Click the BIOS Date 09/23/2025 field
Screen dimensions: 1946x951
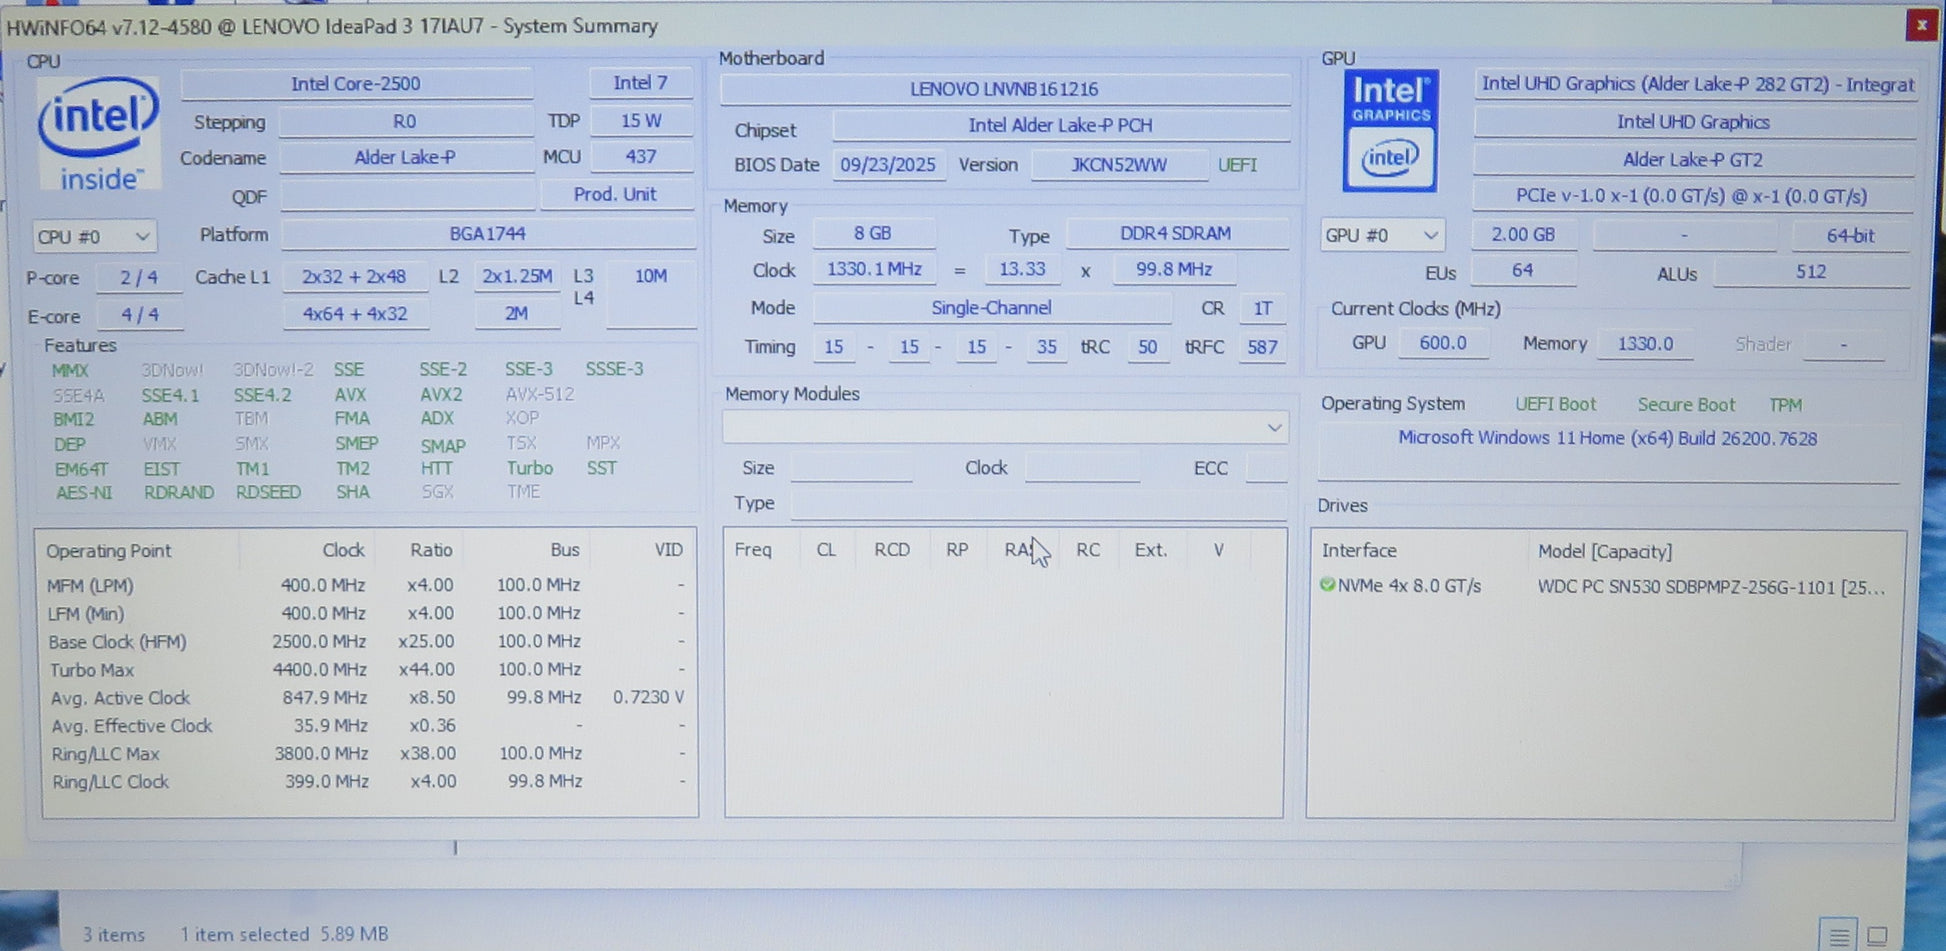click(x=887, y=165)
